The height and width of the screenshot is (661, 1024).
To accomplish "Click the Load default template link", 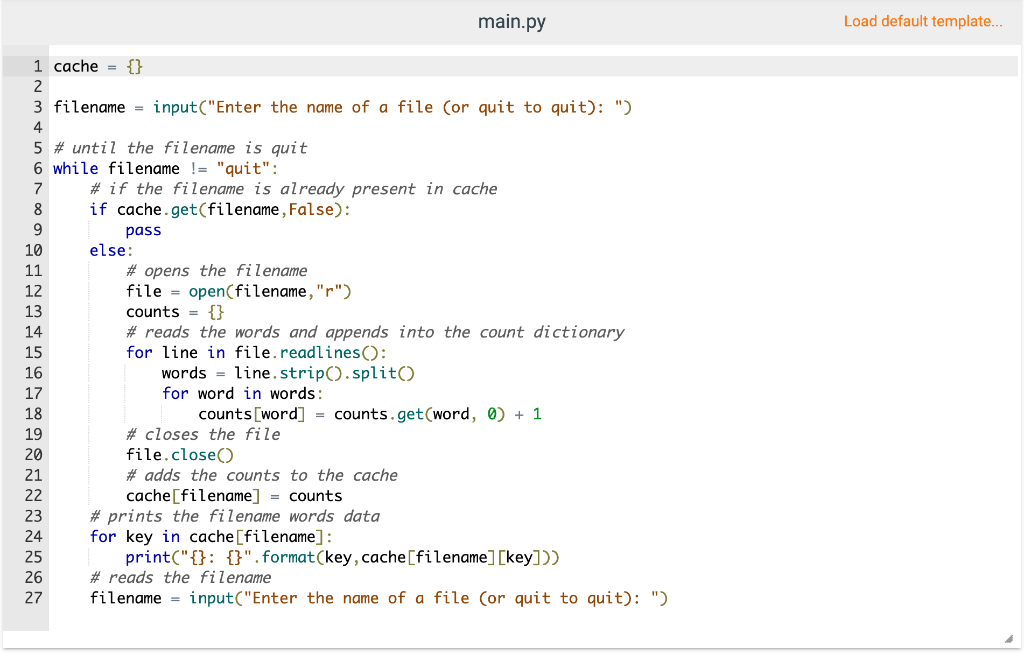I will (x=922, y=21).
